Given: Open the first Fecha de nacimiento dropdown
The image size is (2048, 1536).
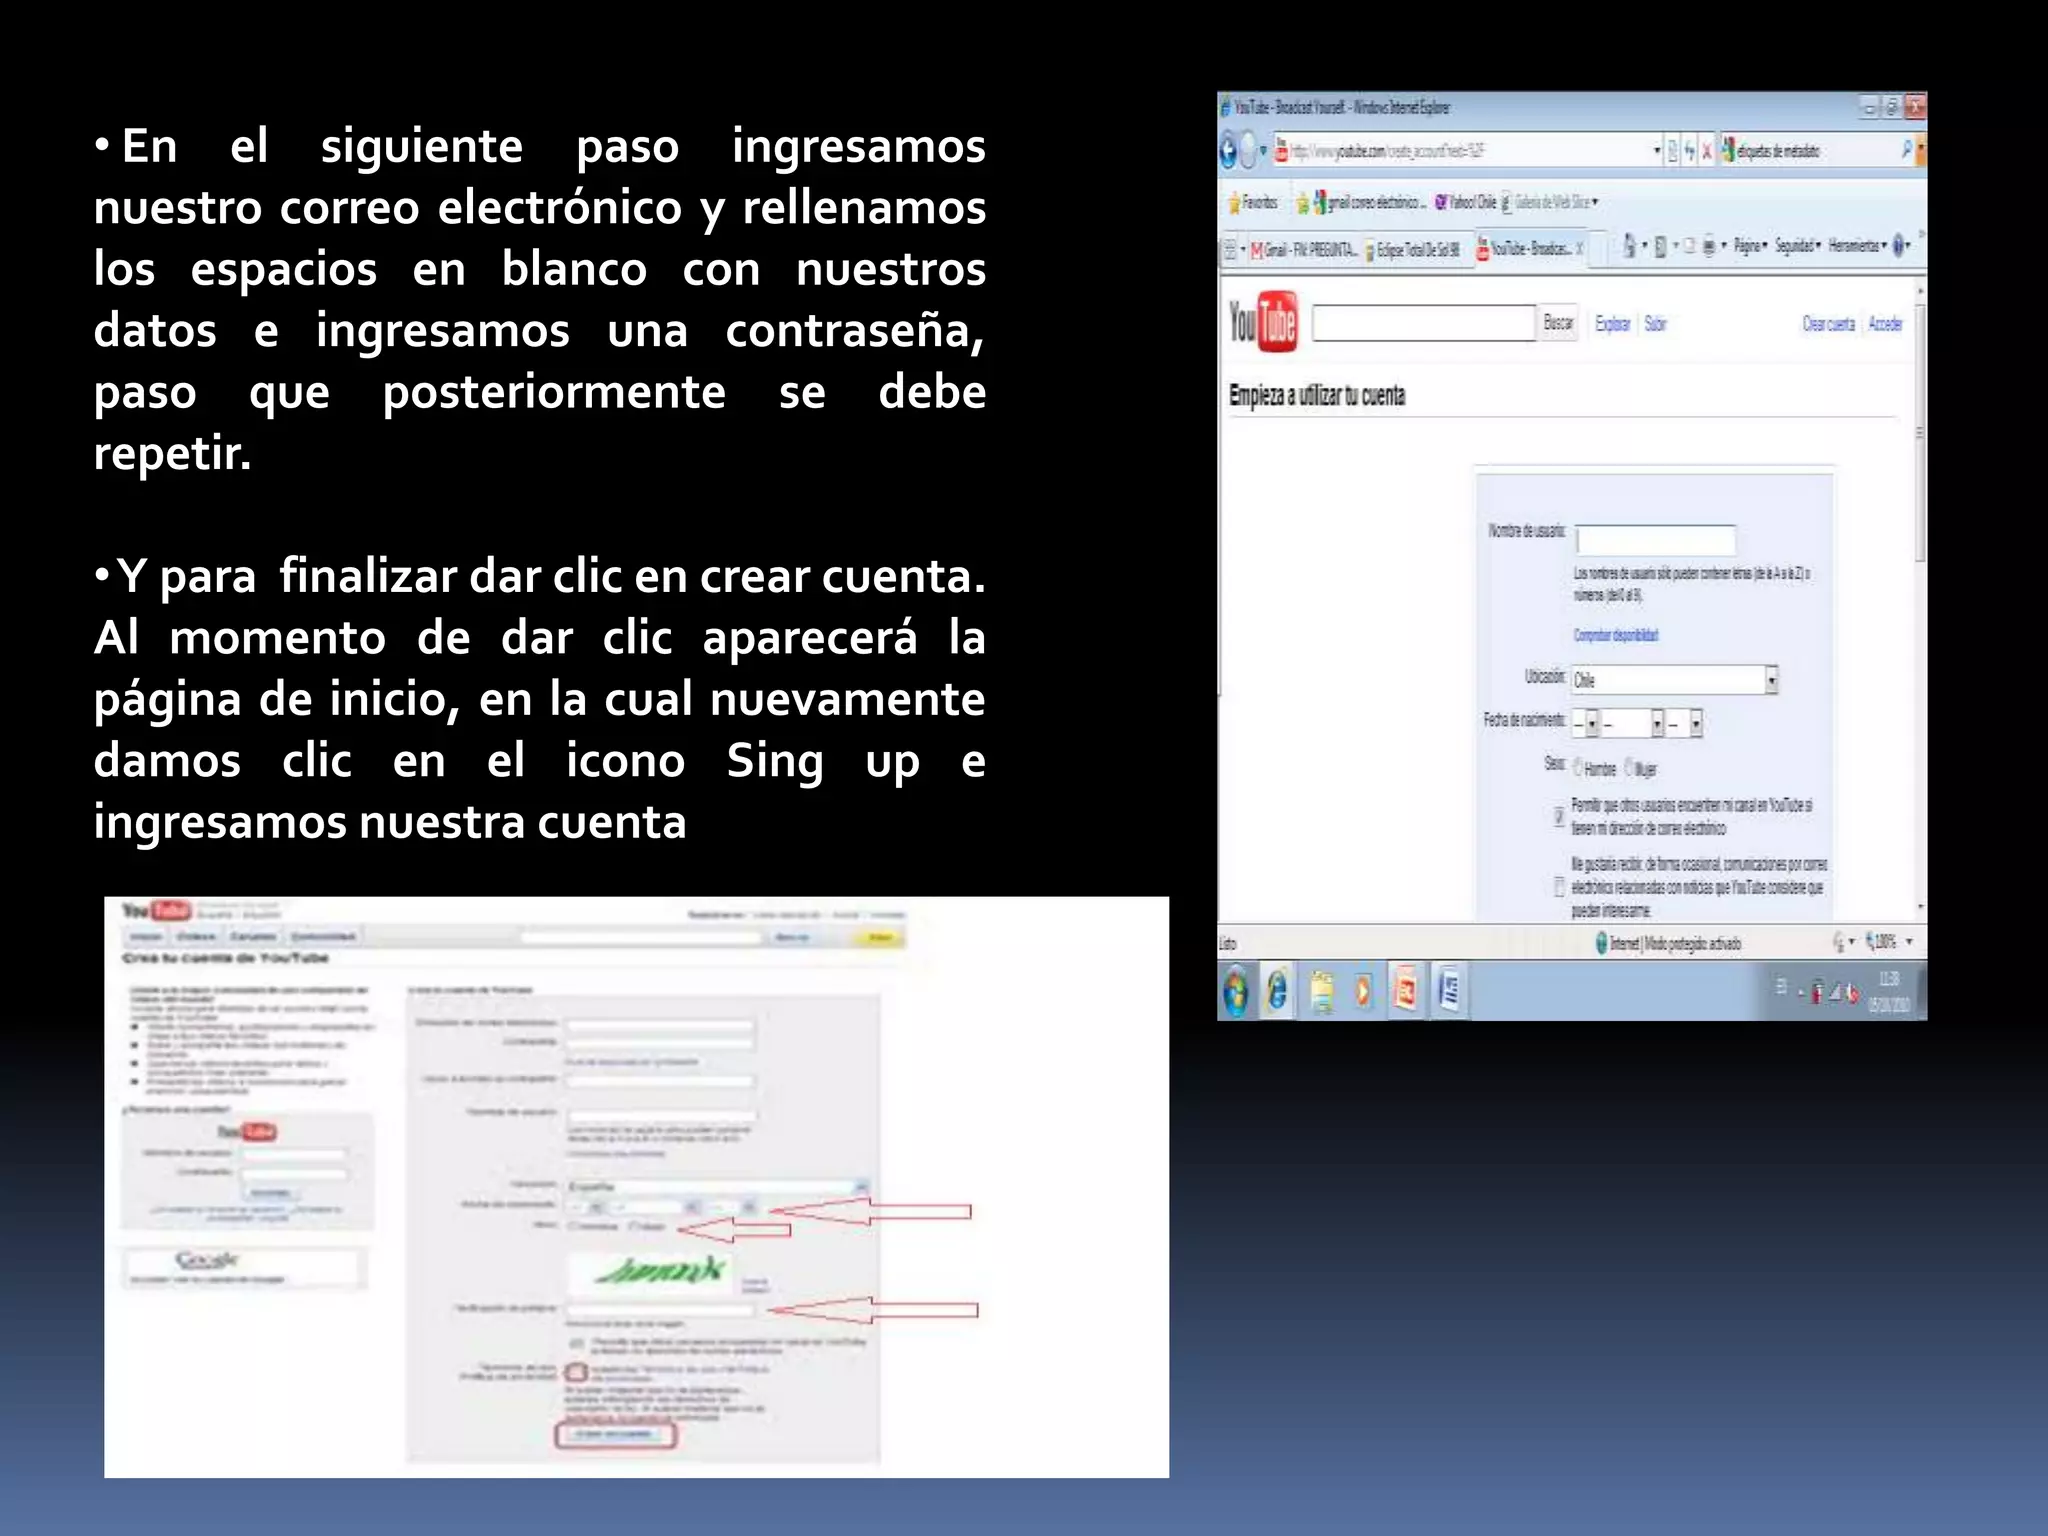Looking at the screenshot, I should tap(1587, 722).
